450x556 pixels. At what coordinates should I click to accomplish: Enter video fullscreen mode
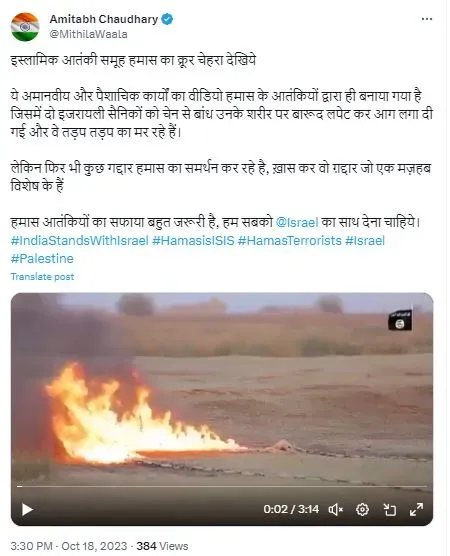click(x=416, y=510)
